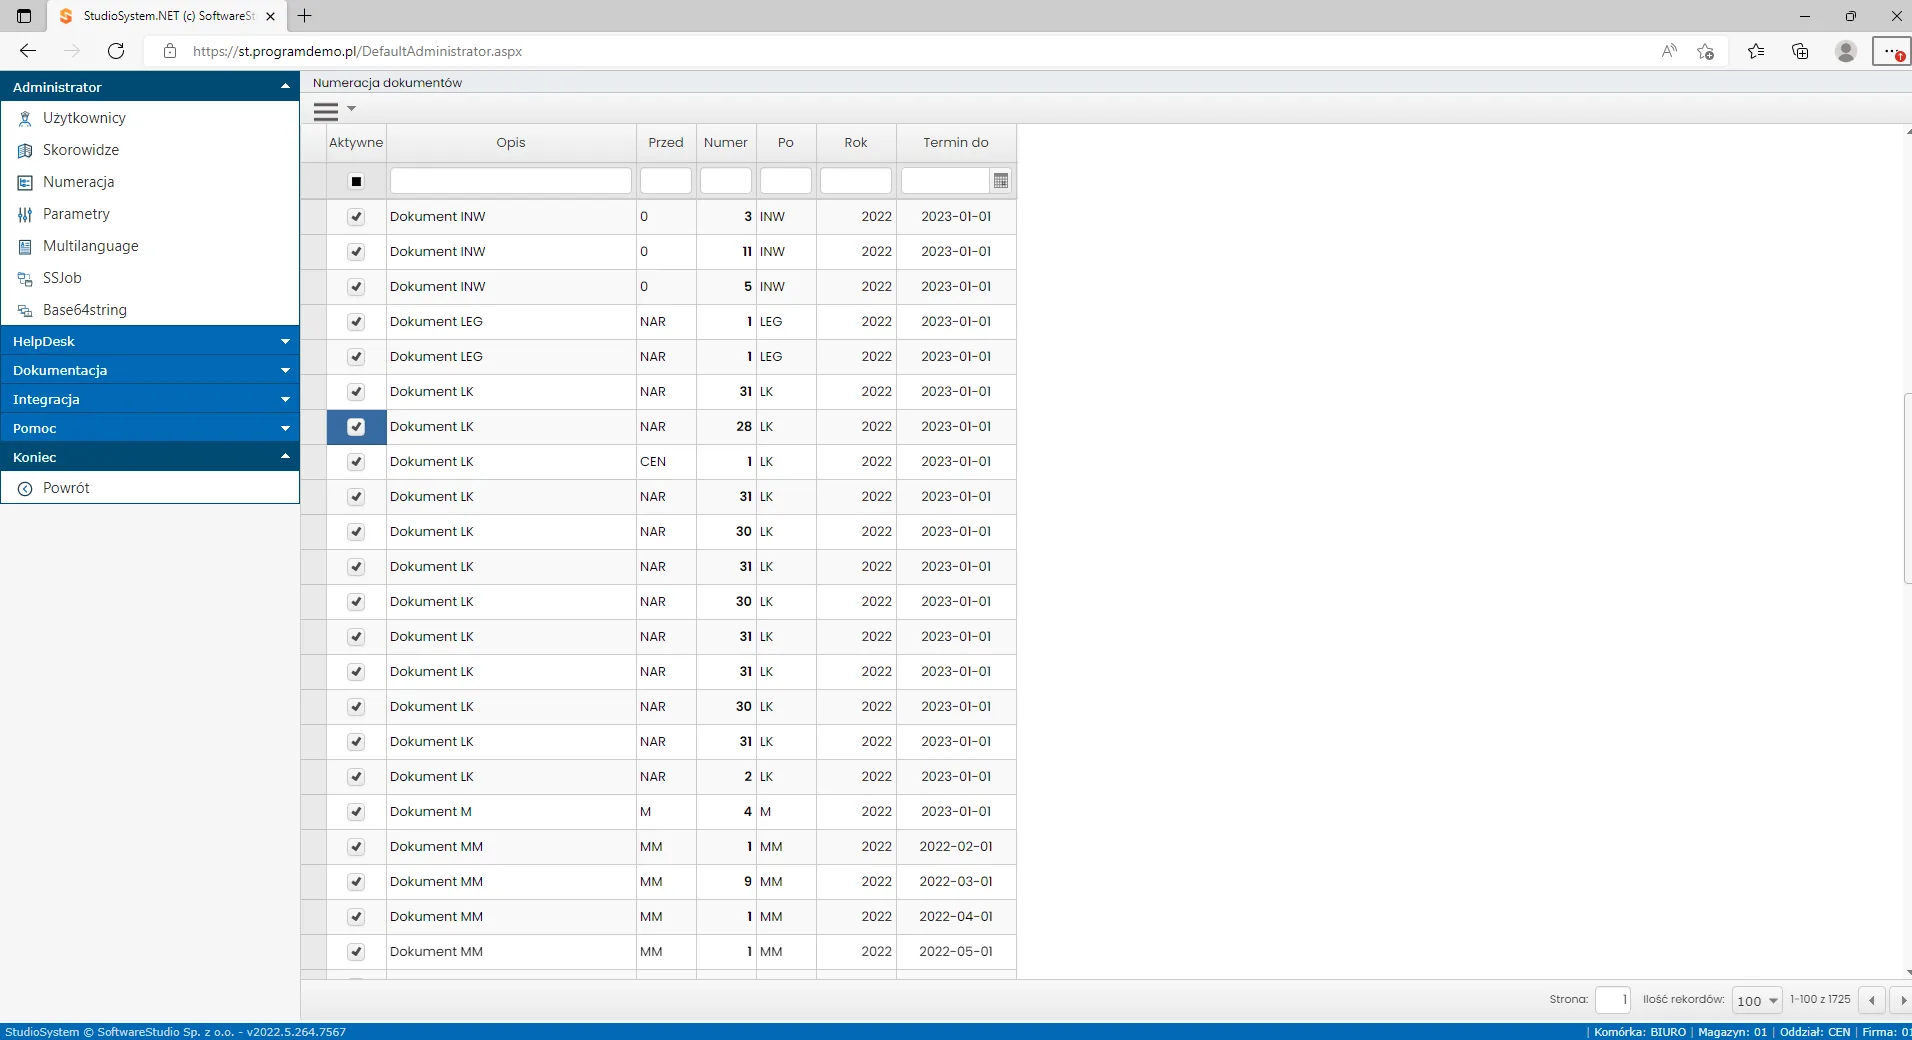Open the Ilość rekordów 100 dropdown
The image size is (1912, 1040).
coord(1757,1000)
